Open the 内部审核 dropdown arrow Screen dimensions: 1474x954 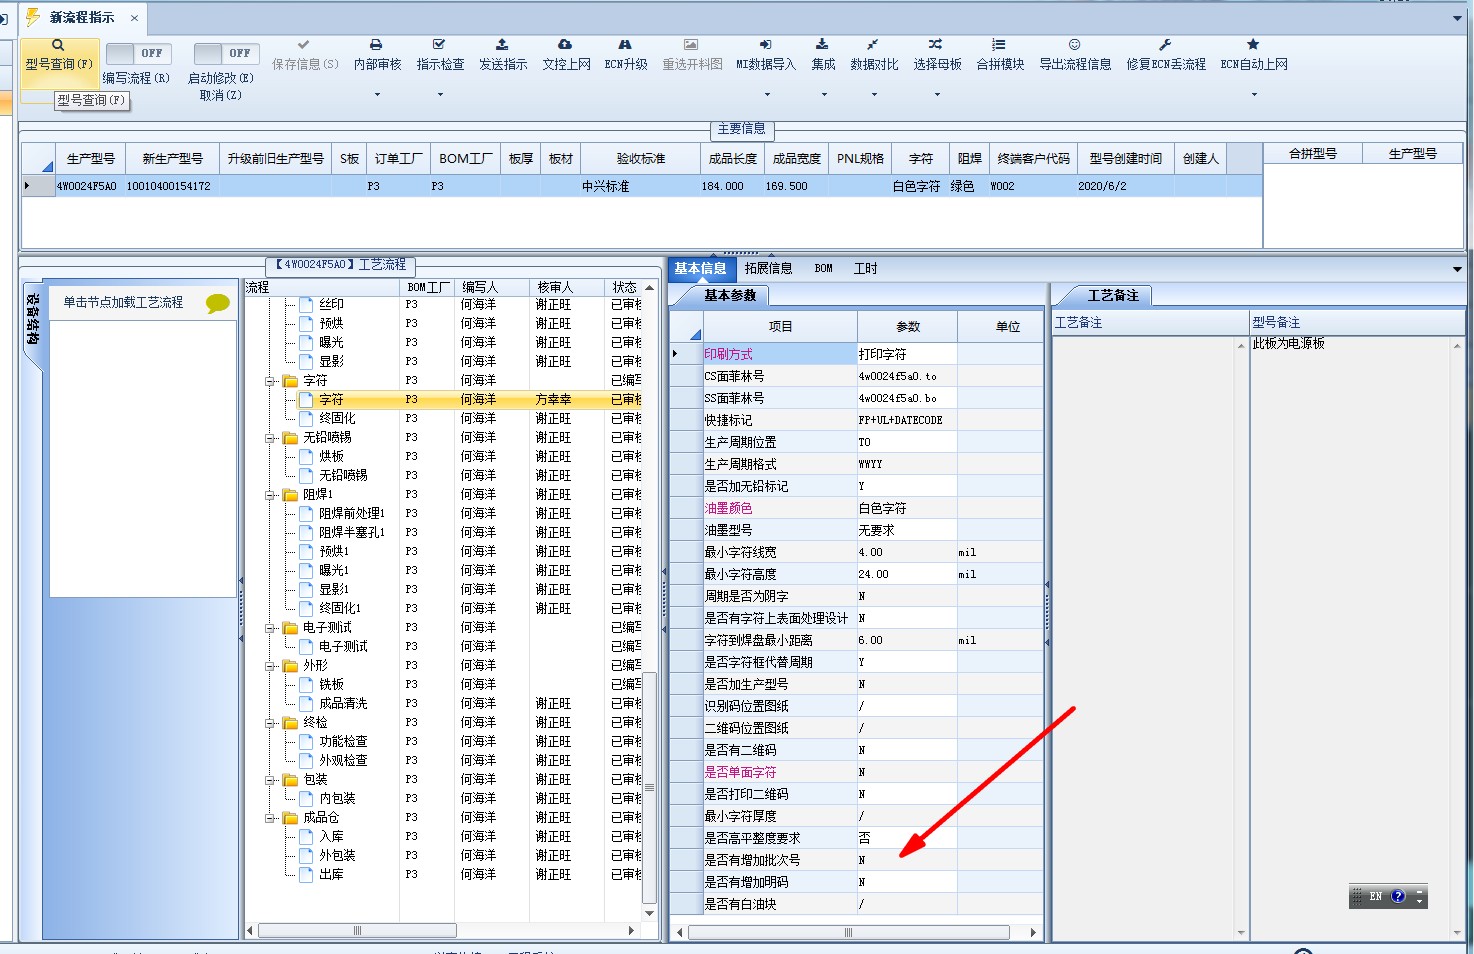(377, 95)
